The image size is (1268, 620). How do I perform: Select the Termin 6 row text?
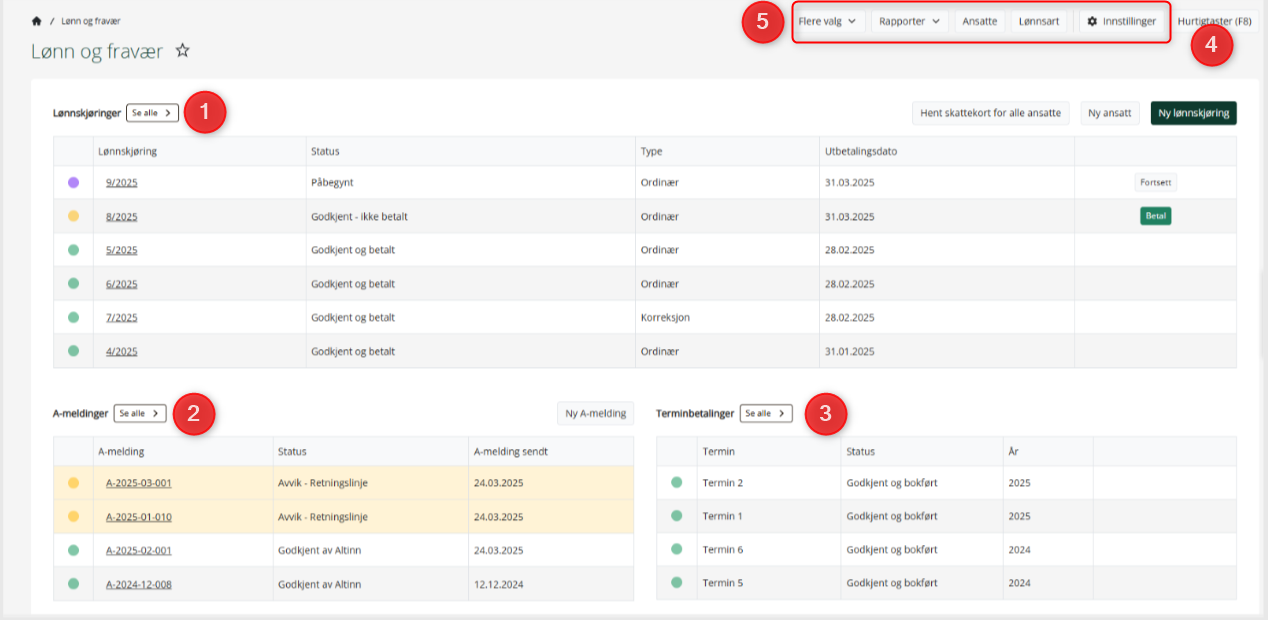coord(723,550)
